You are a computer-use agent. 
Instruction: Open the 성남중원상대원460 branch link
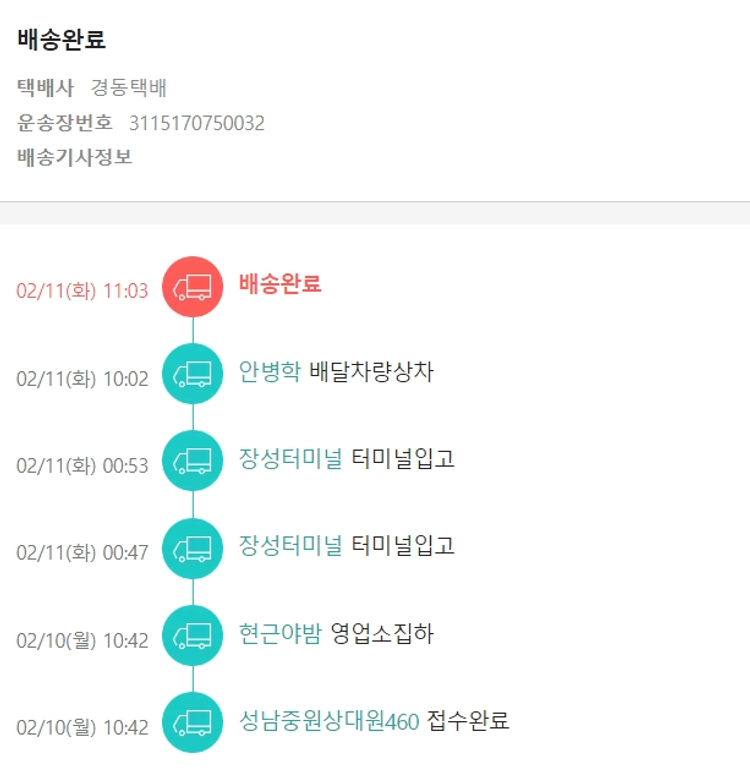click(x=329, y=720)
